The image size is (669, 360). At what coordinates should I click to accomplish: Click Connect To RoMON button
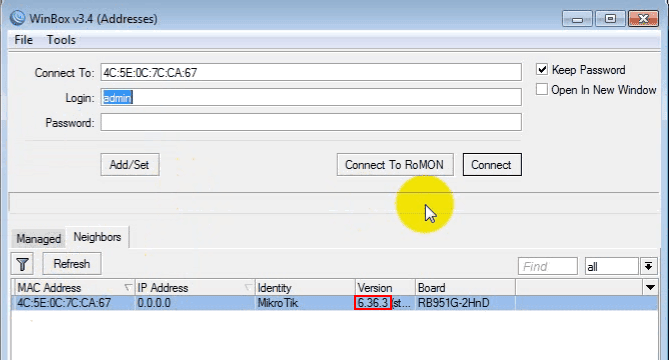tap(395, 165)
